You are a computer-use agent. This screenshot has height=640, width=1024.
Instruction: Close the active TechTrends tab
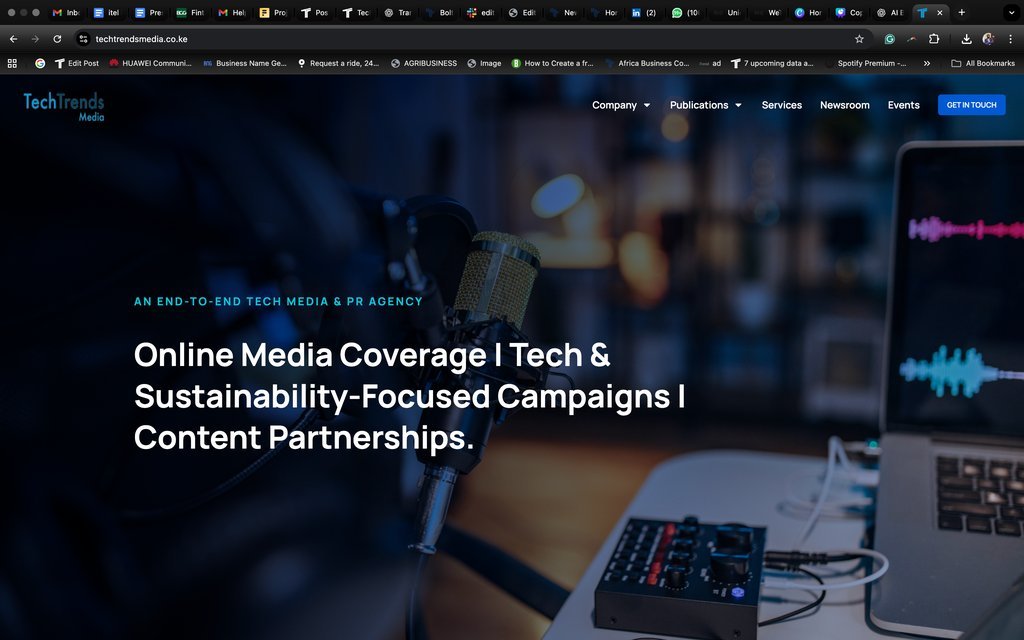[940, 12]
